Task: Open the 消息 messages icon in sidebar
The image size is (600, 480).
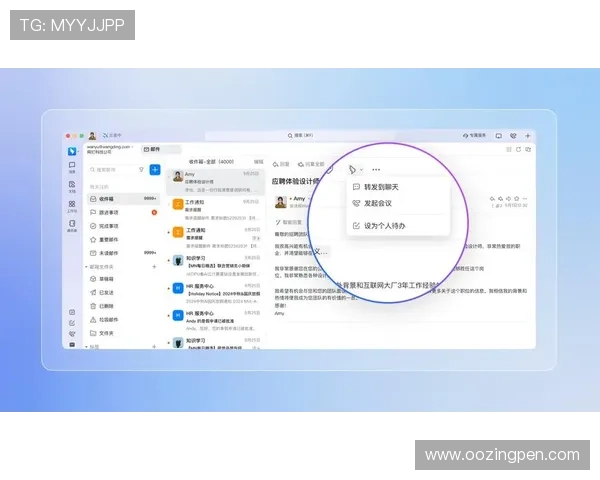Action: click(72, 167)
